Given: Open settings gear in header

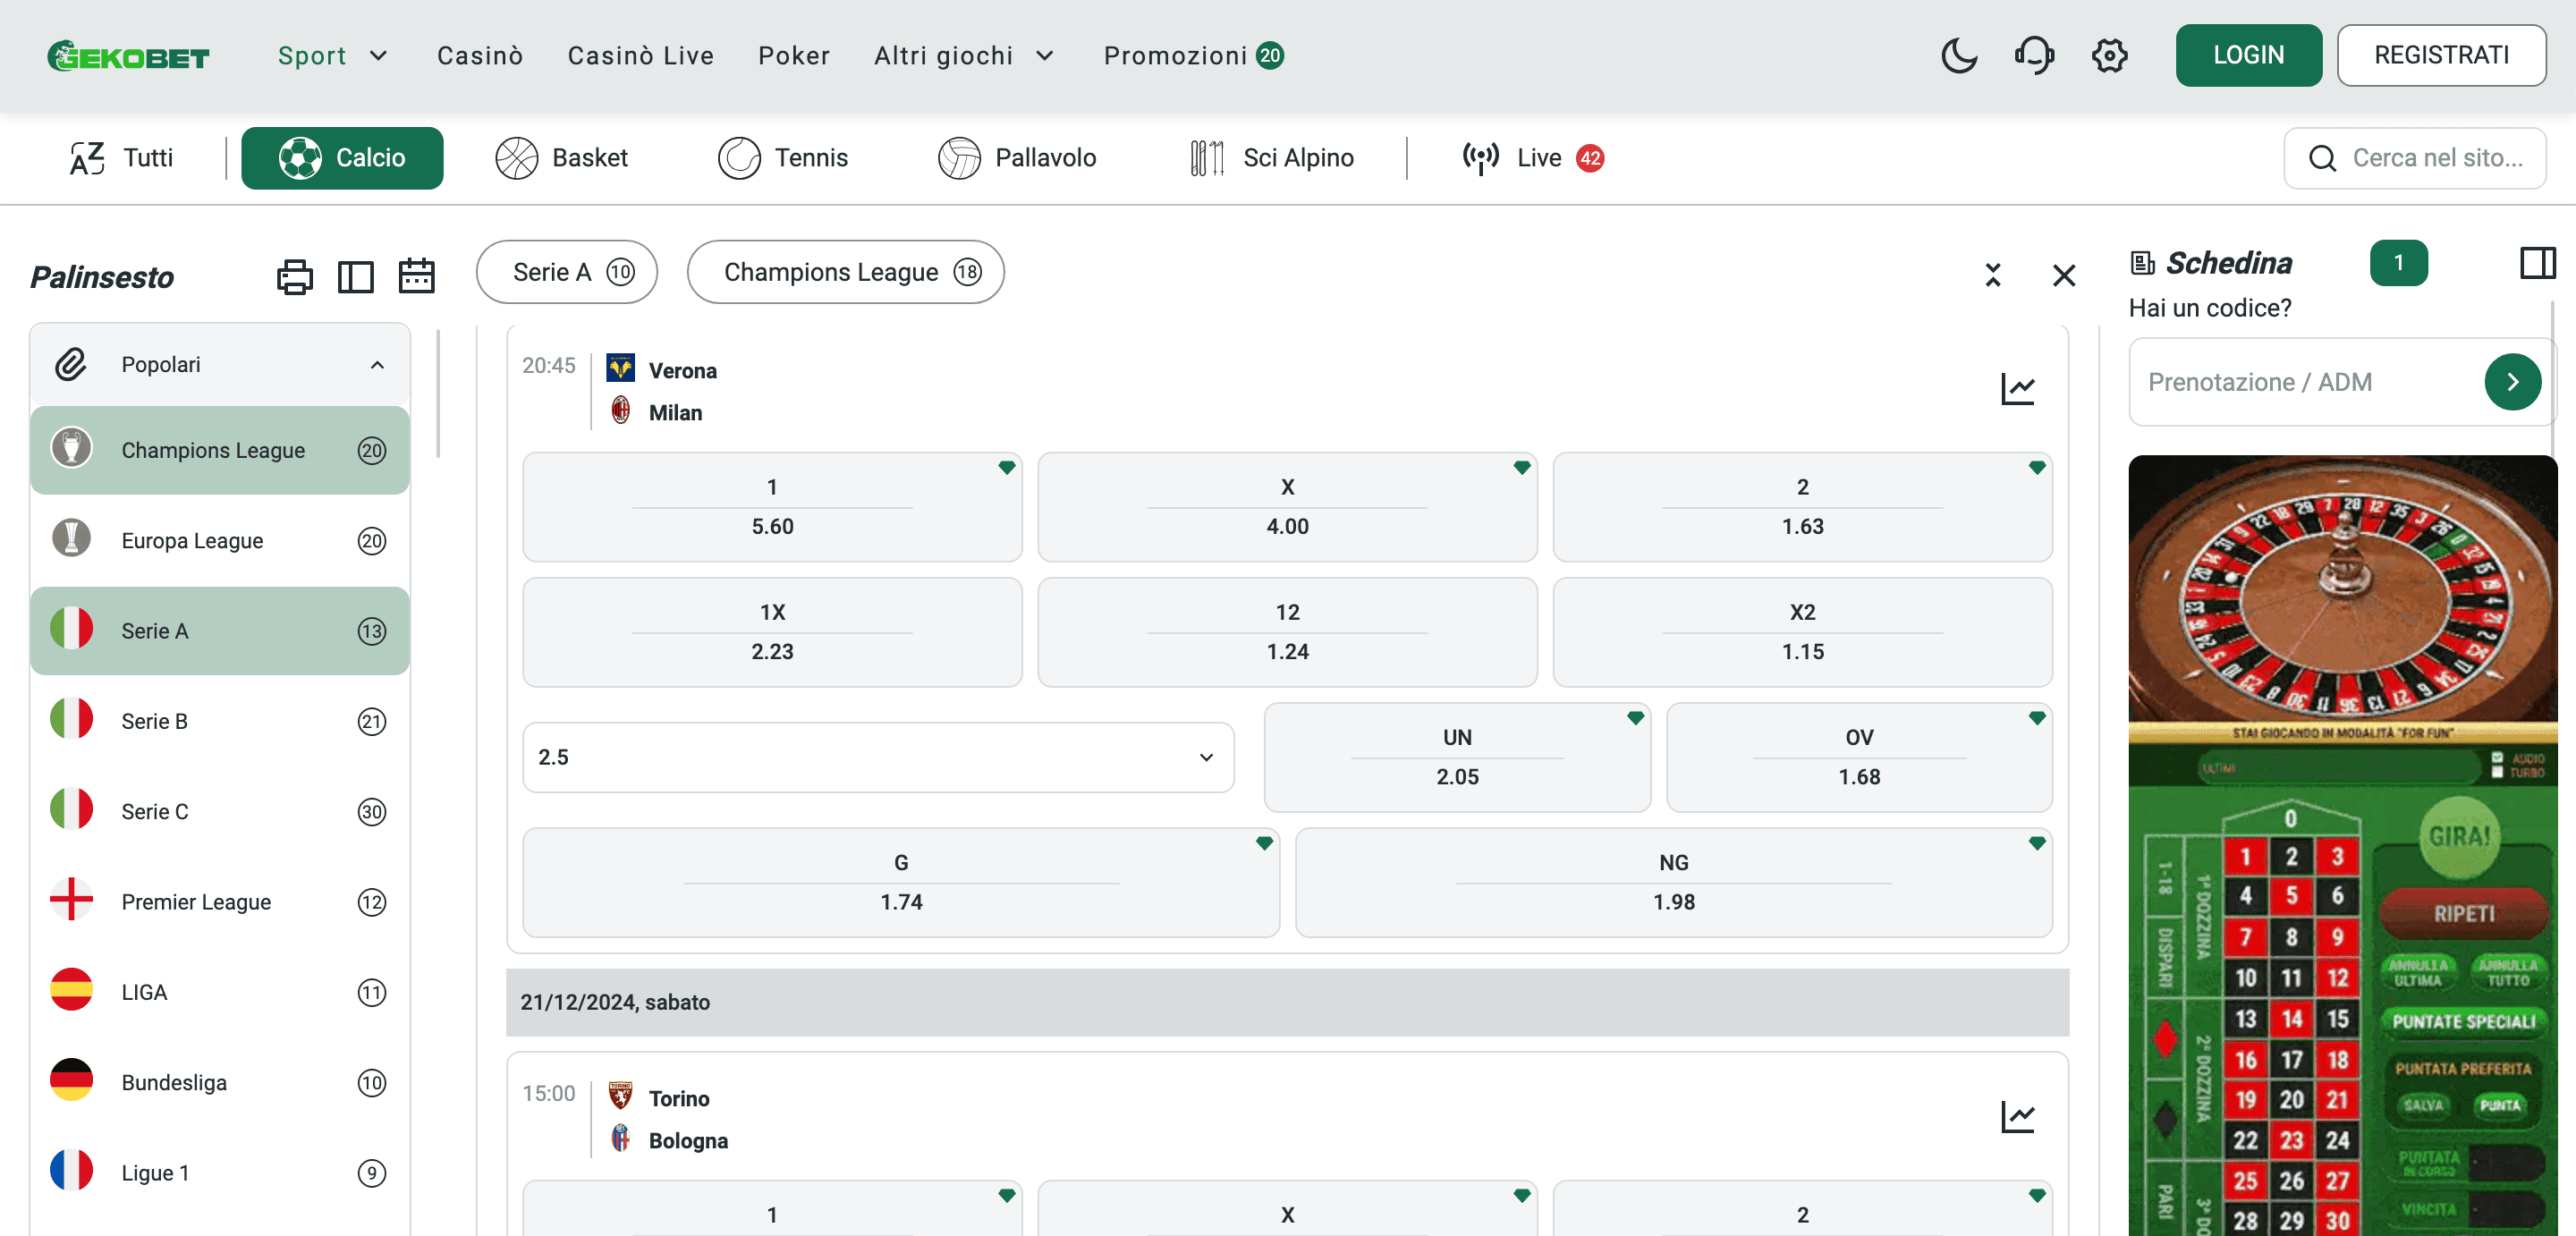Looking at the screenshot, I should [2109, 56].
